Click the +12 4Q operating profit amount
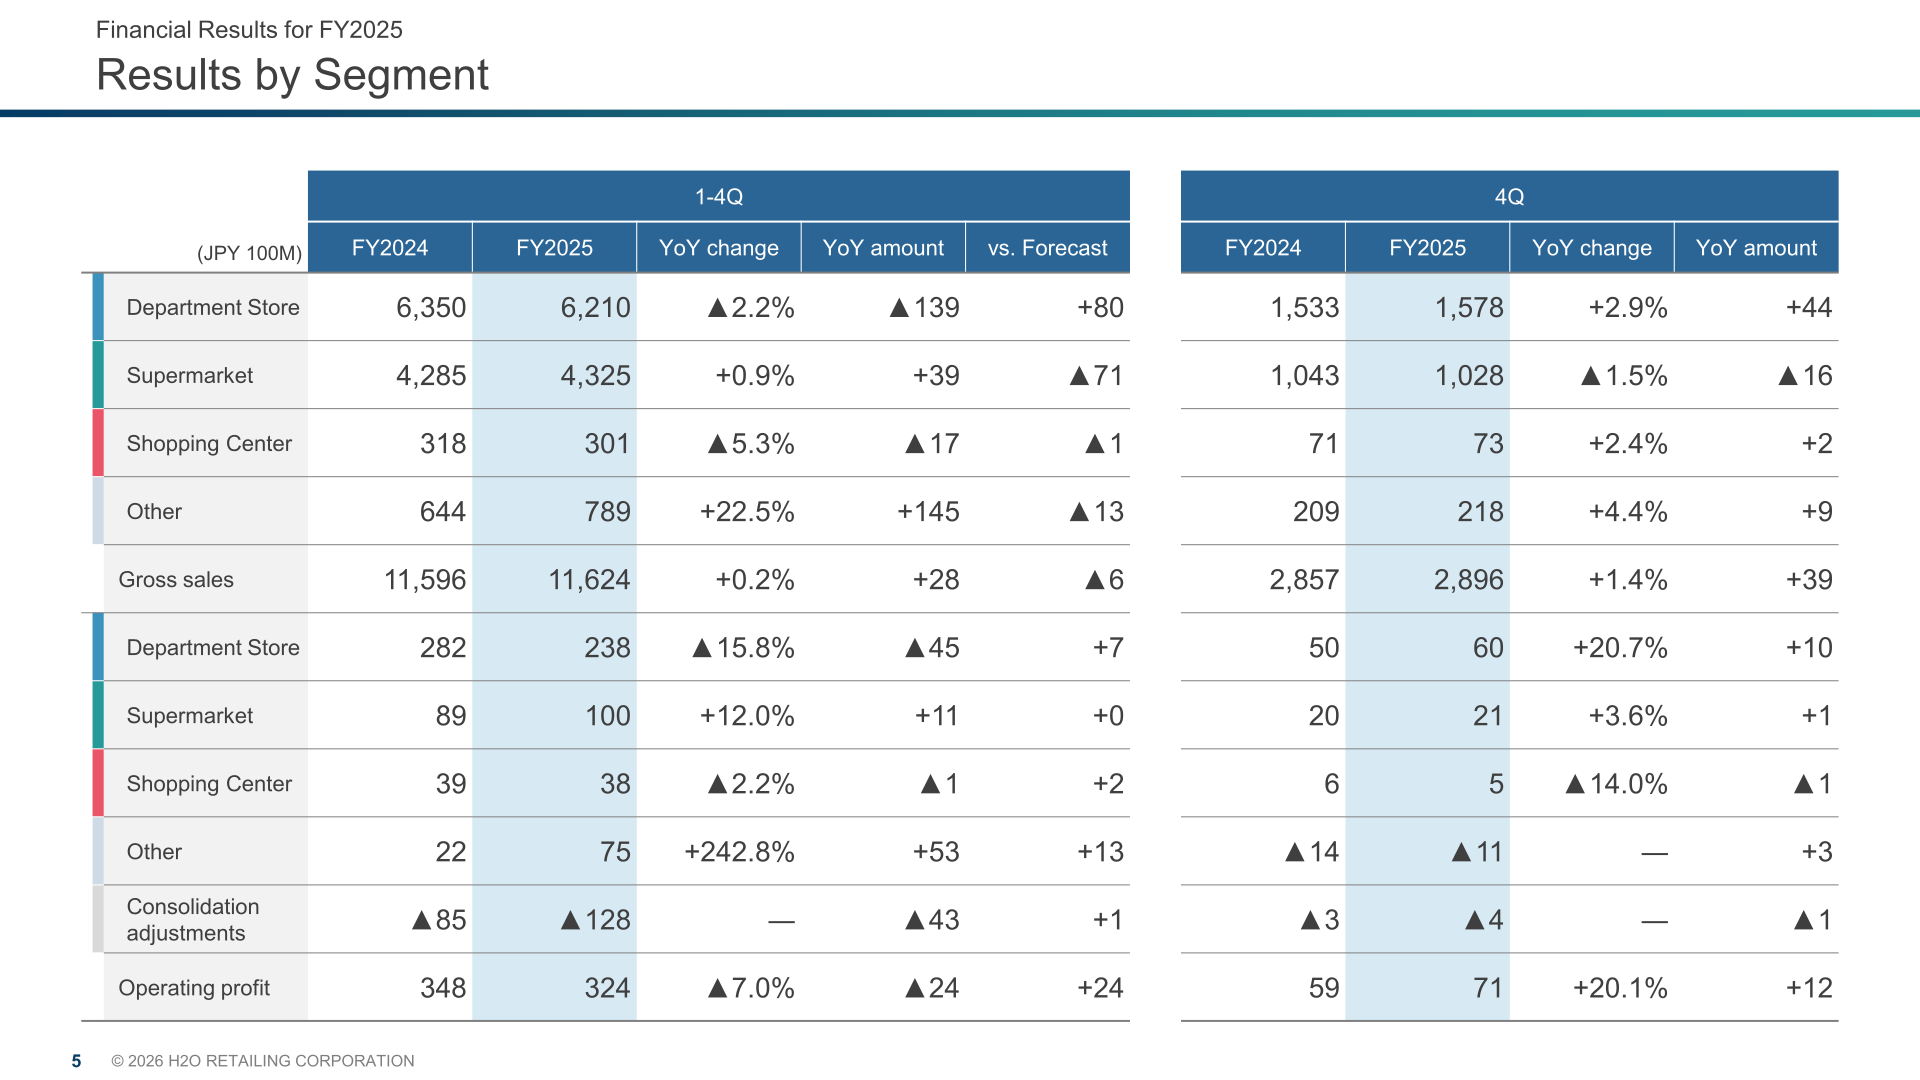Viewport: 1920px width, 1080px height. (1809, 988)
